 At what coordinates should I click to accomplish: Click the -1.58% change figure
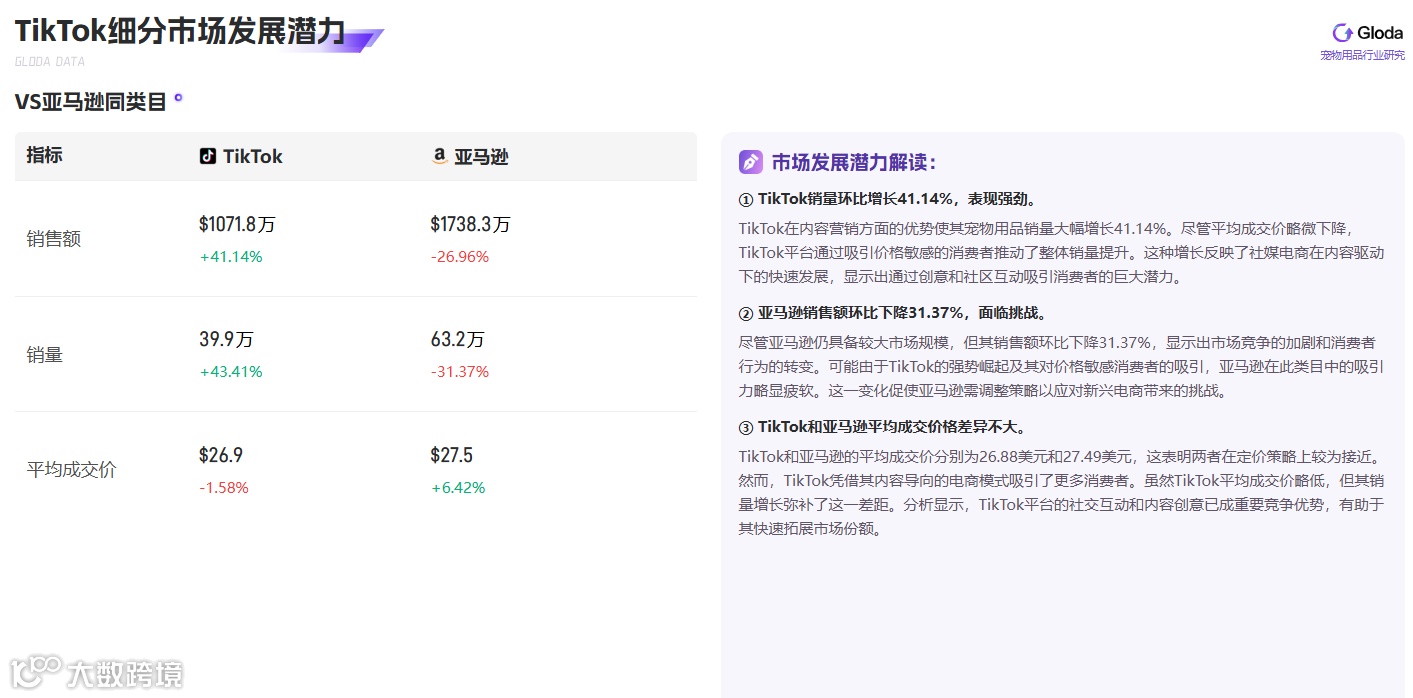click(224, 488)
